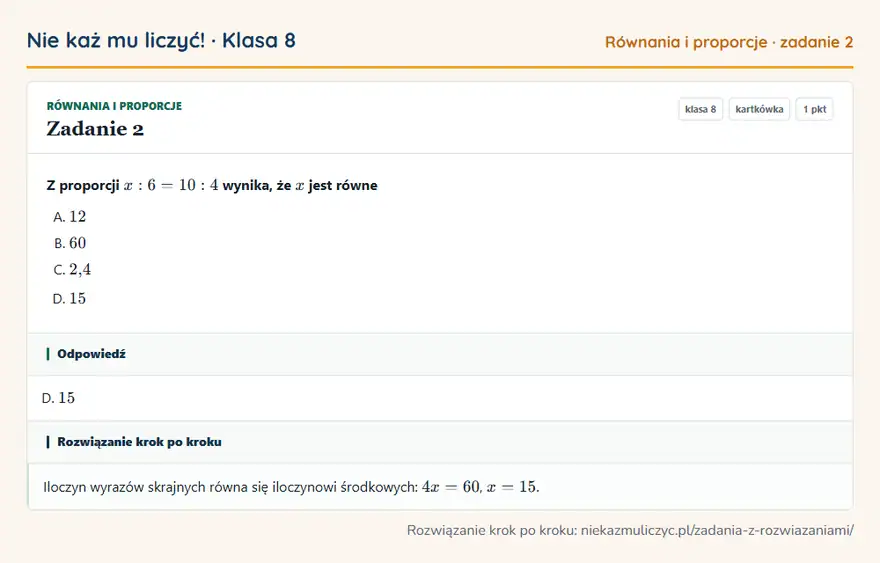
Task: Click the 'kartkówka' tag
Action: (x=759, y=109)
